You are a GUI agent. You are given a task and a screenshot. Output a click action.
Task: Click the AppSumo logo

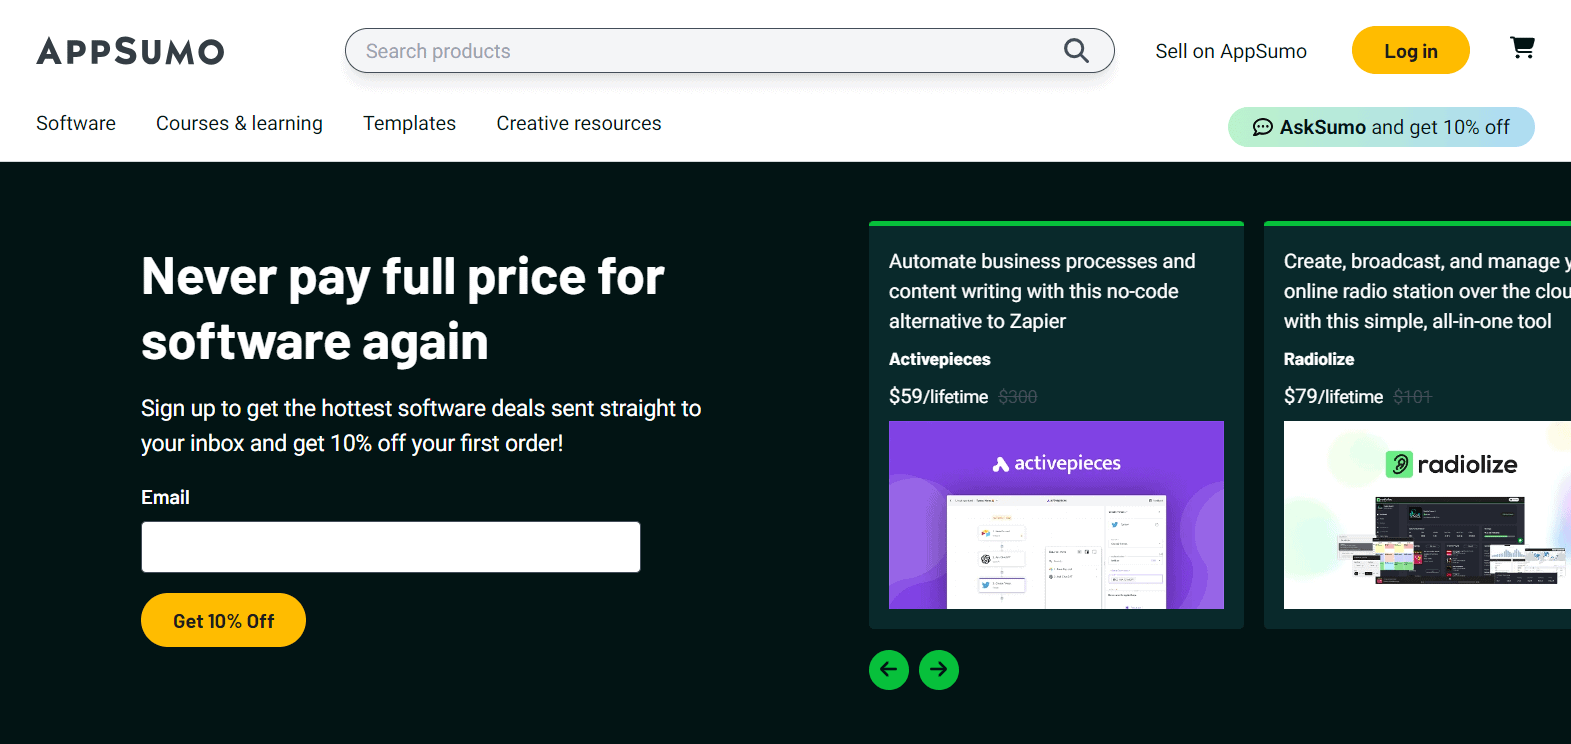130,51
